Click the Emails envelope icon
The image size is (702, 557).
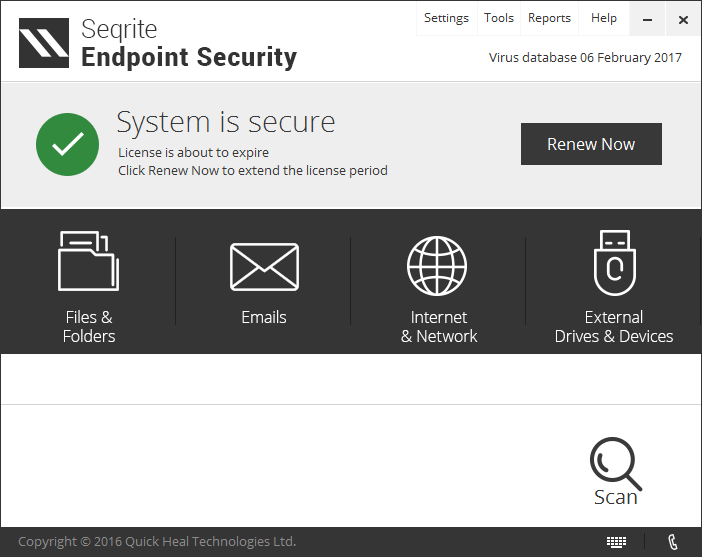coord(264,266)
